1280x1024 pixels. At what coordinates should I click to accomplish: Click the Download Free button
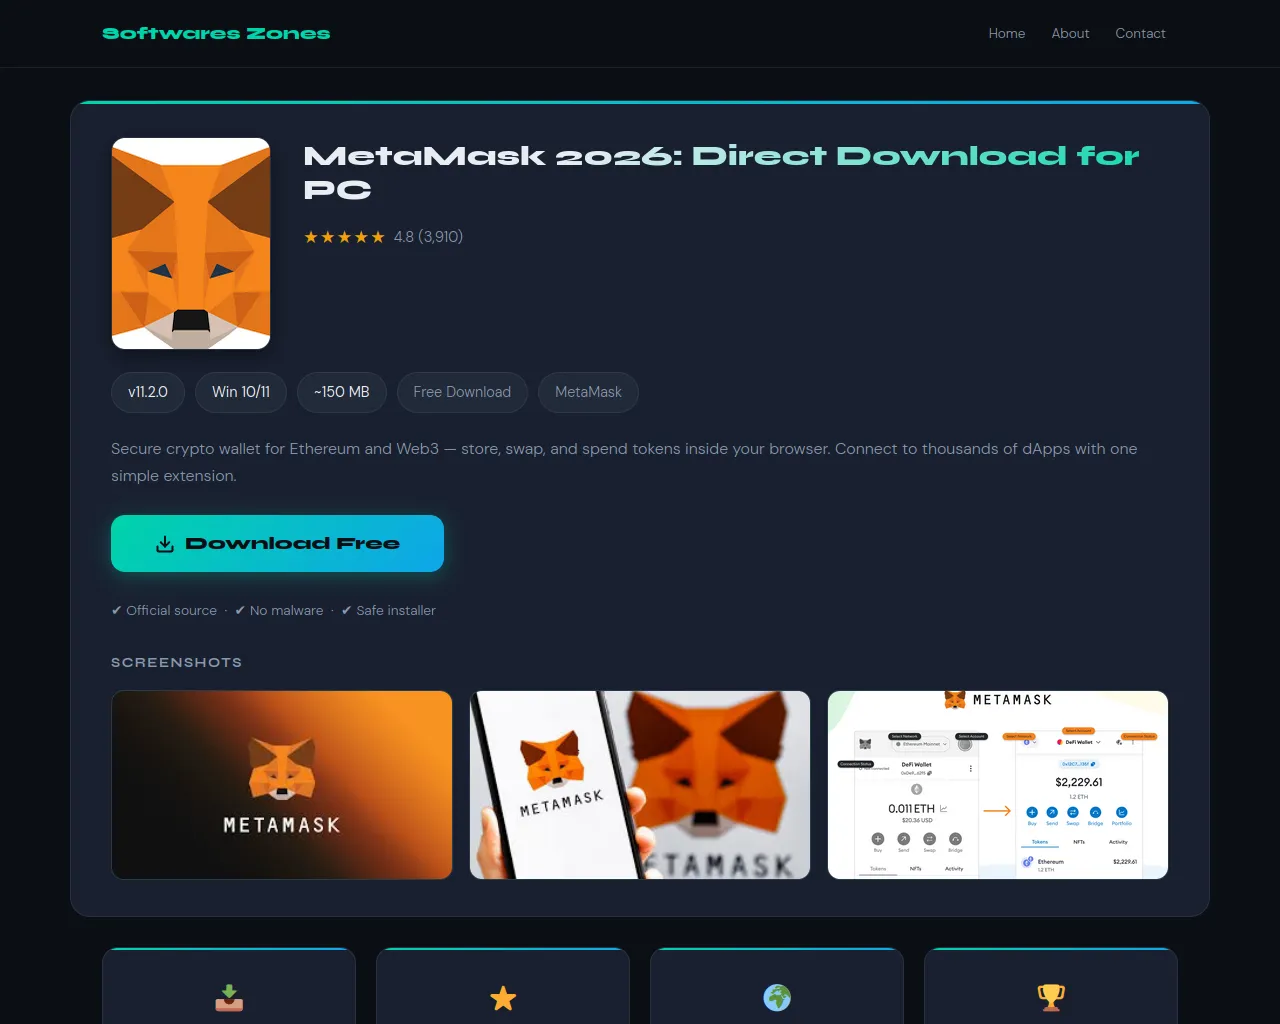coord(277,543)
